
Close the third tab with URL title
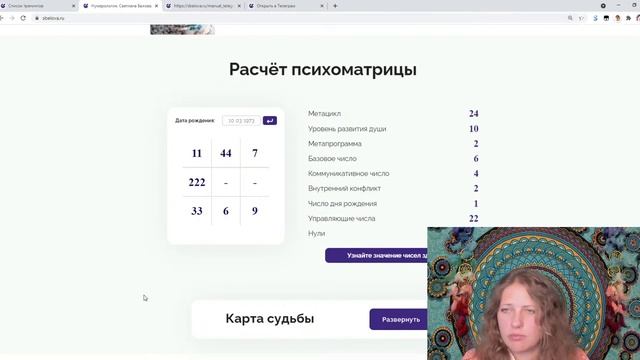(239, 6)
